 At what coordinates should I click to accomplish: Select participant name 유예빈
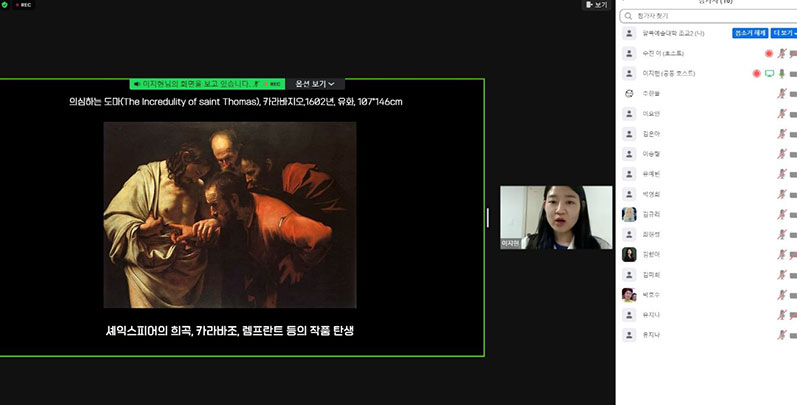coord(651,174)
